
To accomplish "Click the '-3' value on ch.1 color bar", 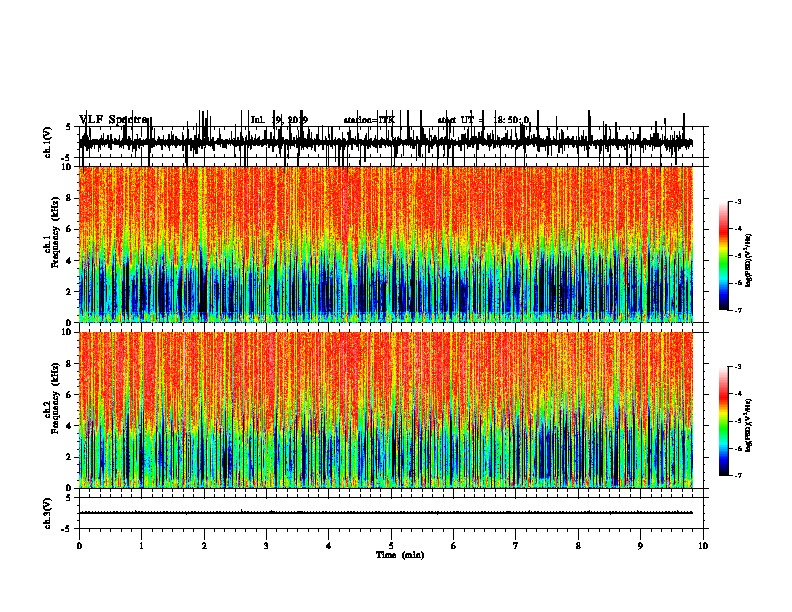I will 737,201.
